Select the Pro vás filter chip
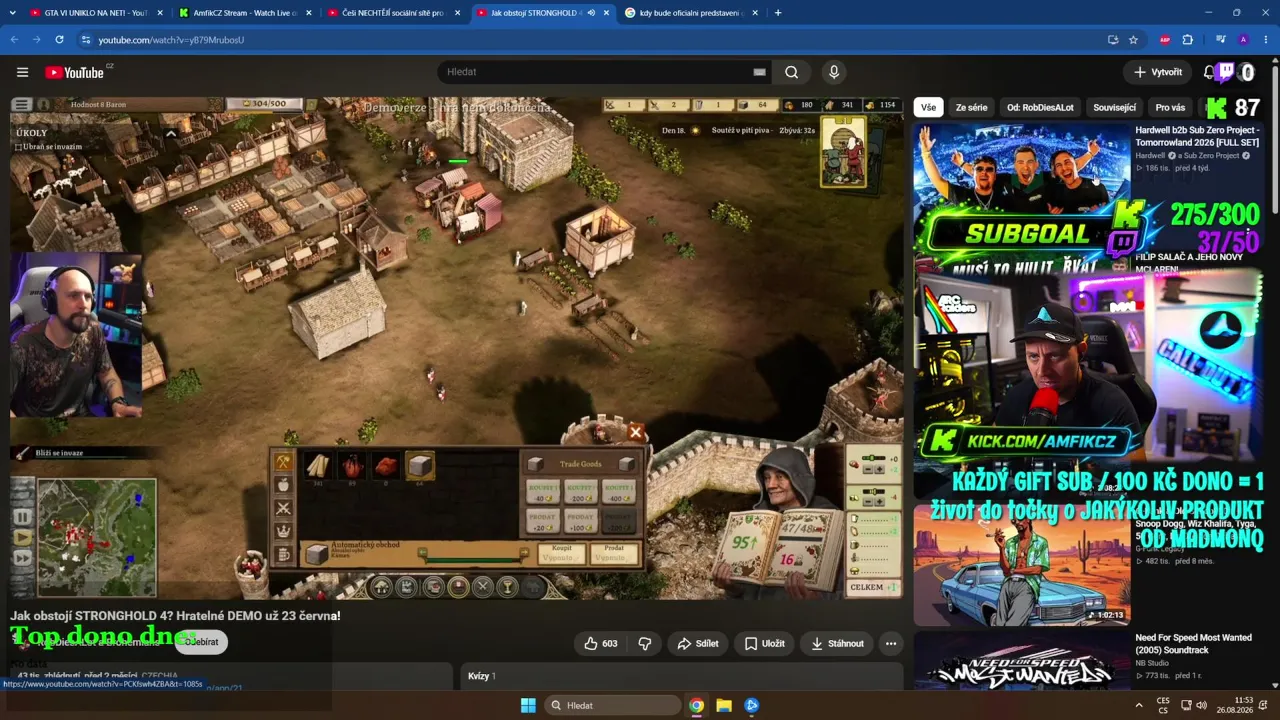The image size is (1280, 720). coord(1170,107)
